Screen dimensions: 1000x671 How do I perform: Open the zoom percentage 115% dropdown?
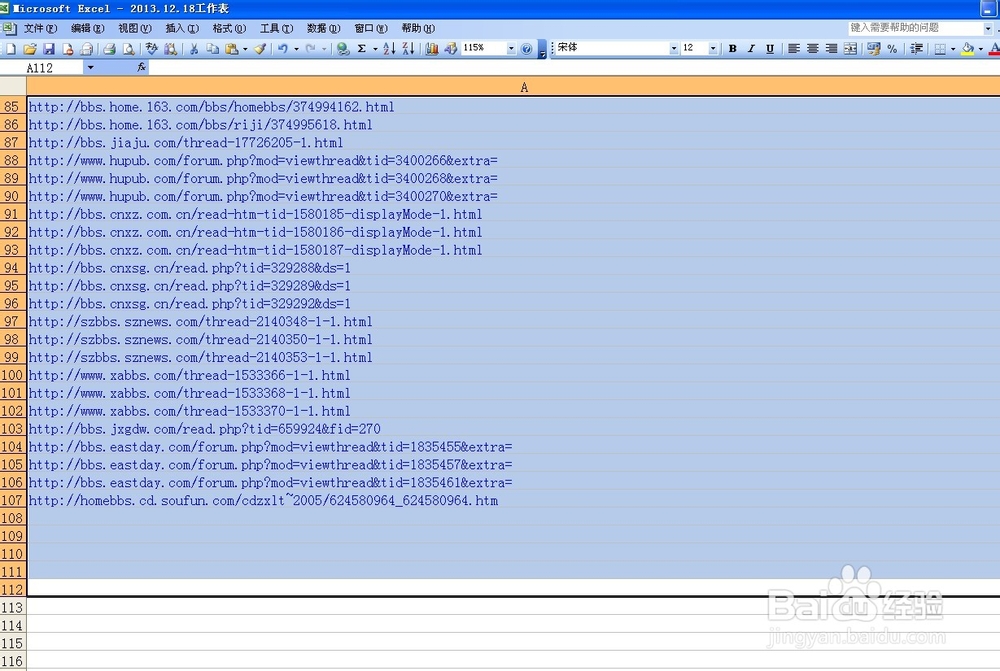511,48
